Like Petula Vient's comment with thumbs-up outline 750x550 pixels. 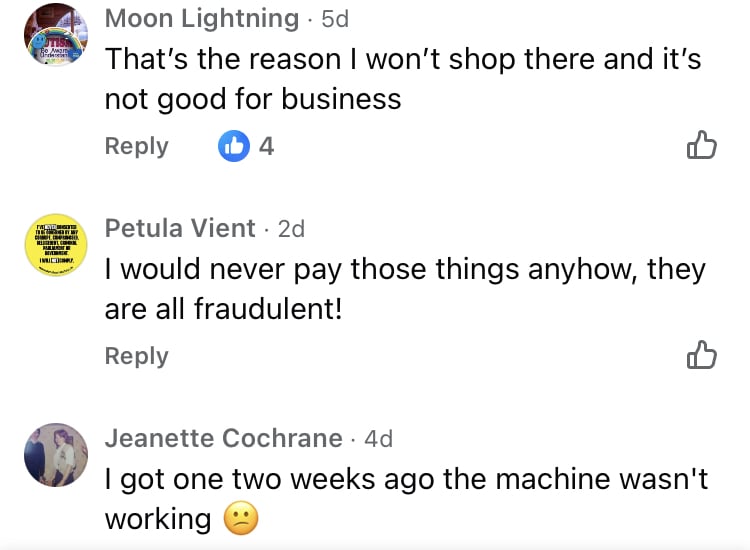click(702, 355)
